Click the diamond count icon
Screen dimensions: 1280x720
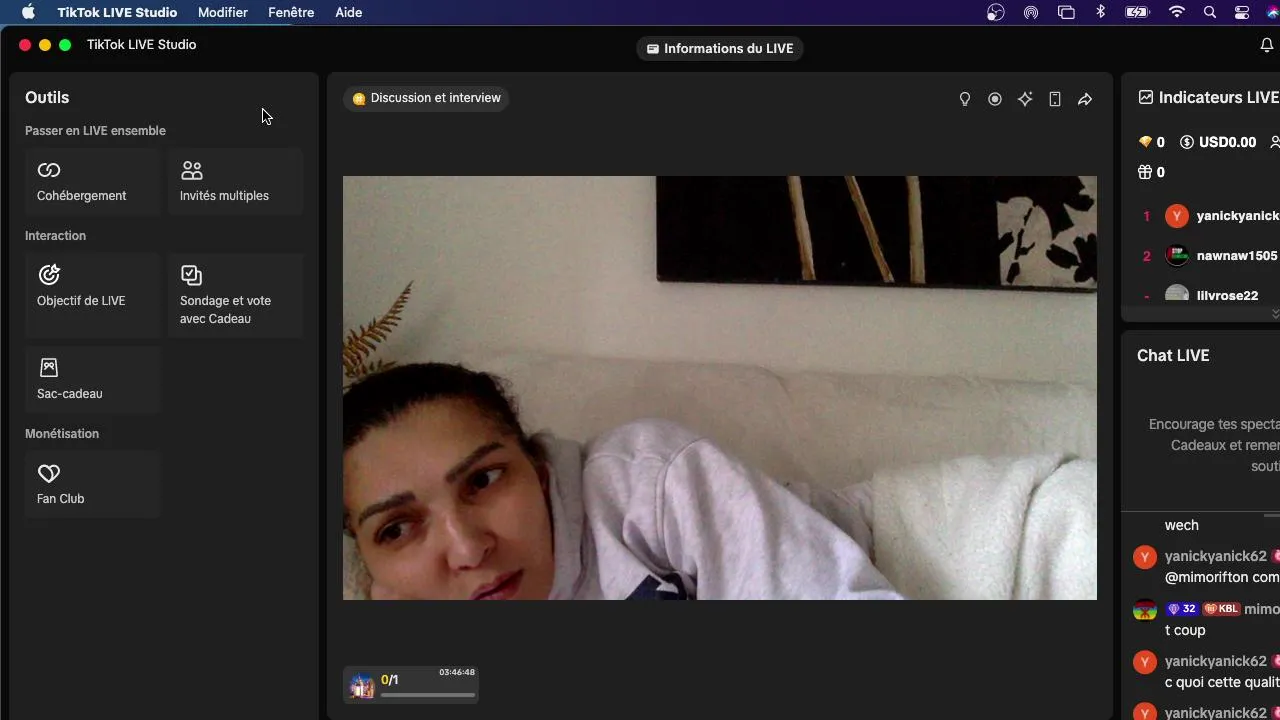(x=1145, y=142)
